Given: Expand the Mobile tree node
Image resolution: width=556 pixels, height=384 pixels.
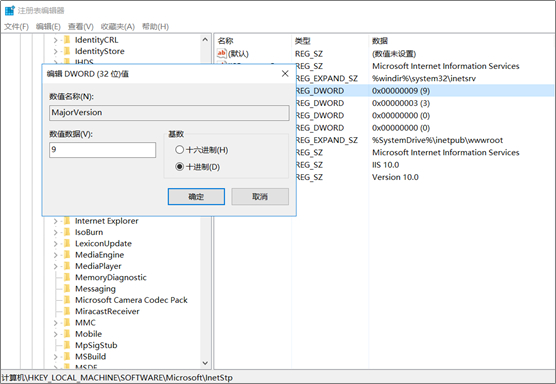Looking at the screenshot, I should 55,334.
